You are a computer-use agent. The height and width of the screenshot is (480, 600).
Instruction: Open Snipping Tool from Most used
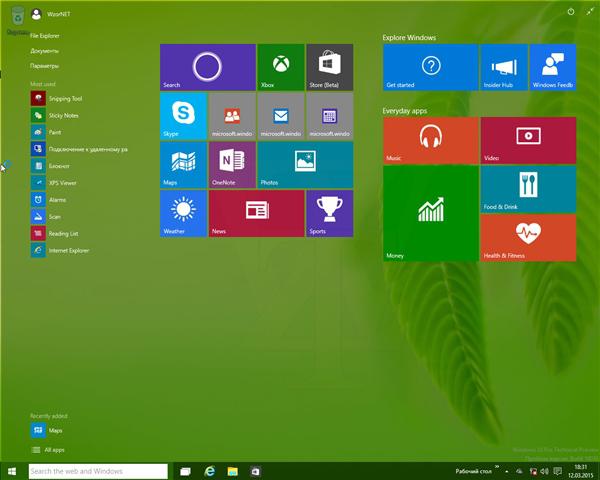click(64, 99)
